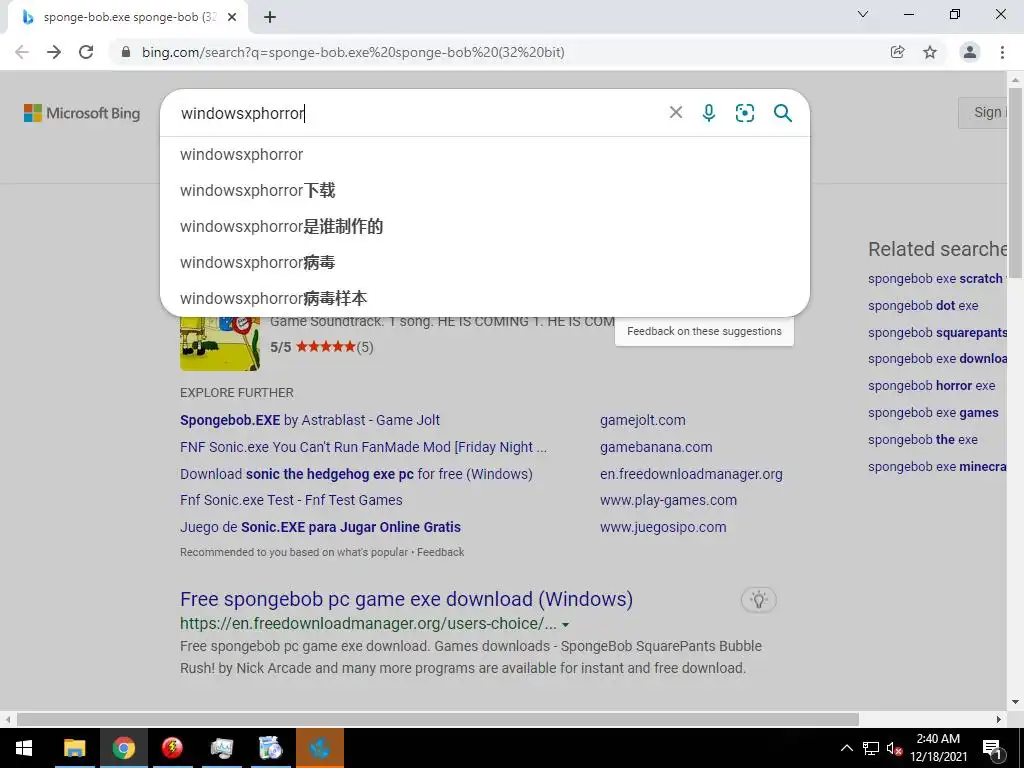Click Feedback on these suggestions
This screenshot has width=1024, height=768.
tap(704, 331)
